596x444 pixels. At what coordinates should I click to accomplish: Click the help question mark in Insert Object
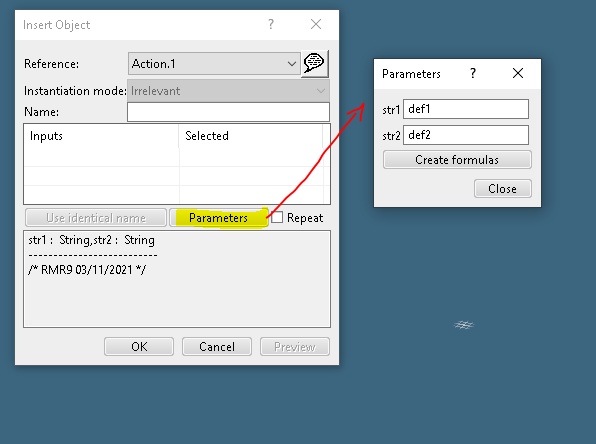coord(271,25)
